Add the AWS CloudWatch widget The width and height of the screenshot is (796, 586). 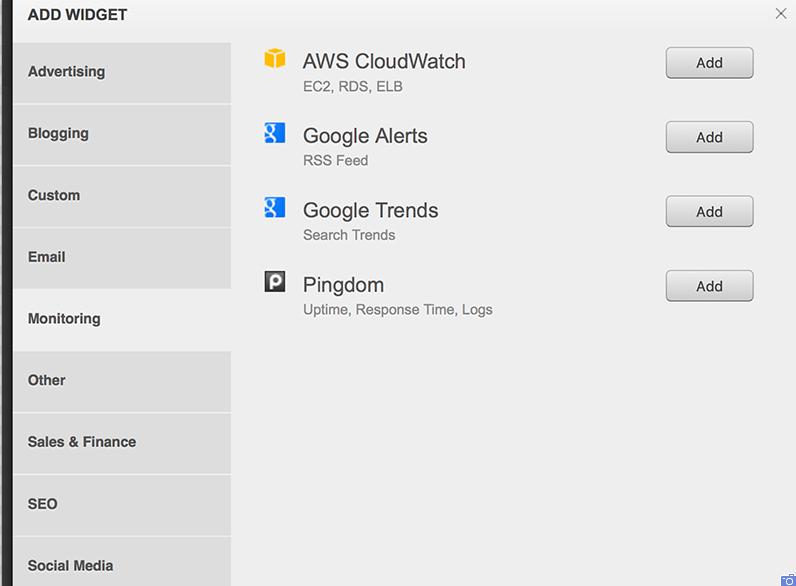(x=709, y=63)
